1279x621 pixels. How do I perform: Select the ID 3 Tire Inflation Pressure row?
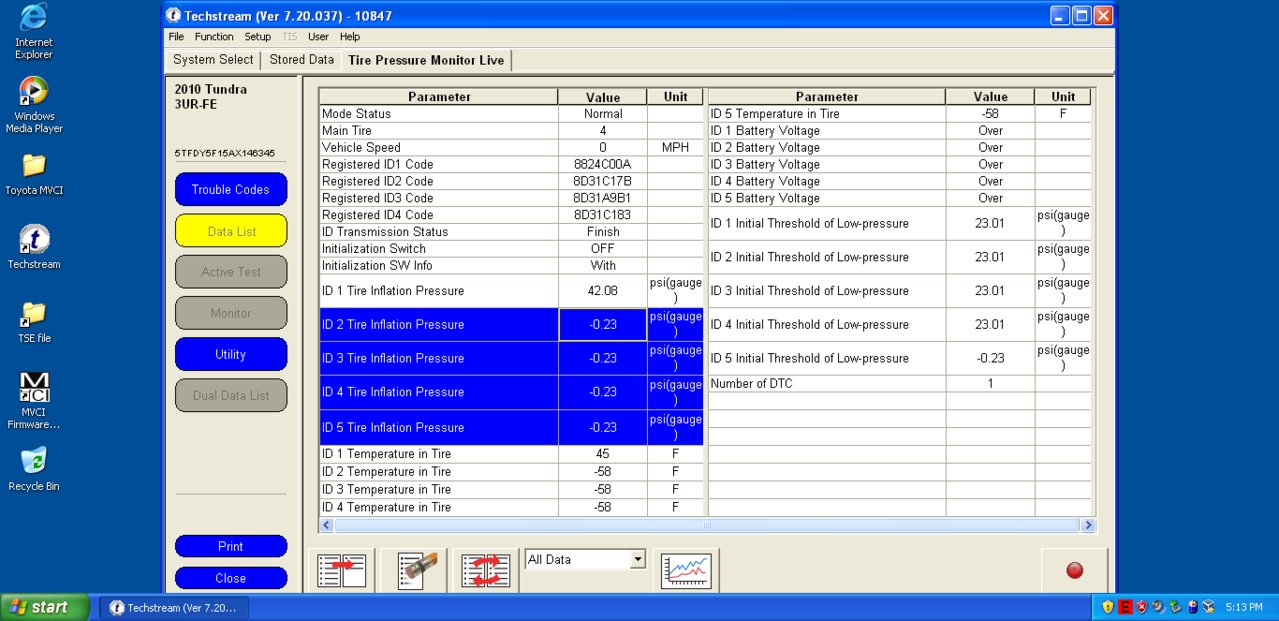[511, 359]
